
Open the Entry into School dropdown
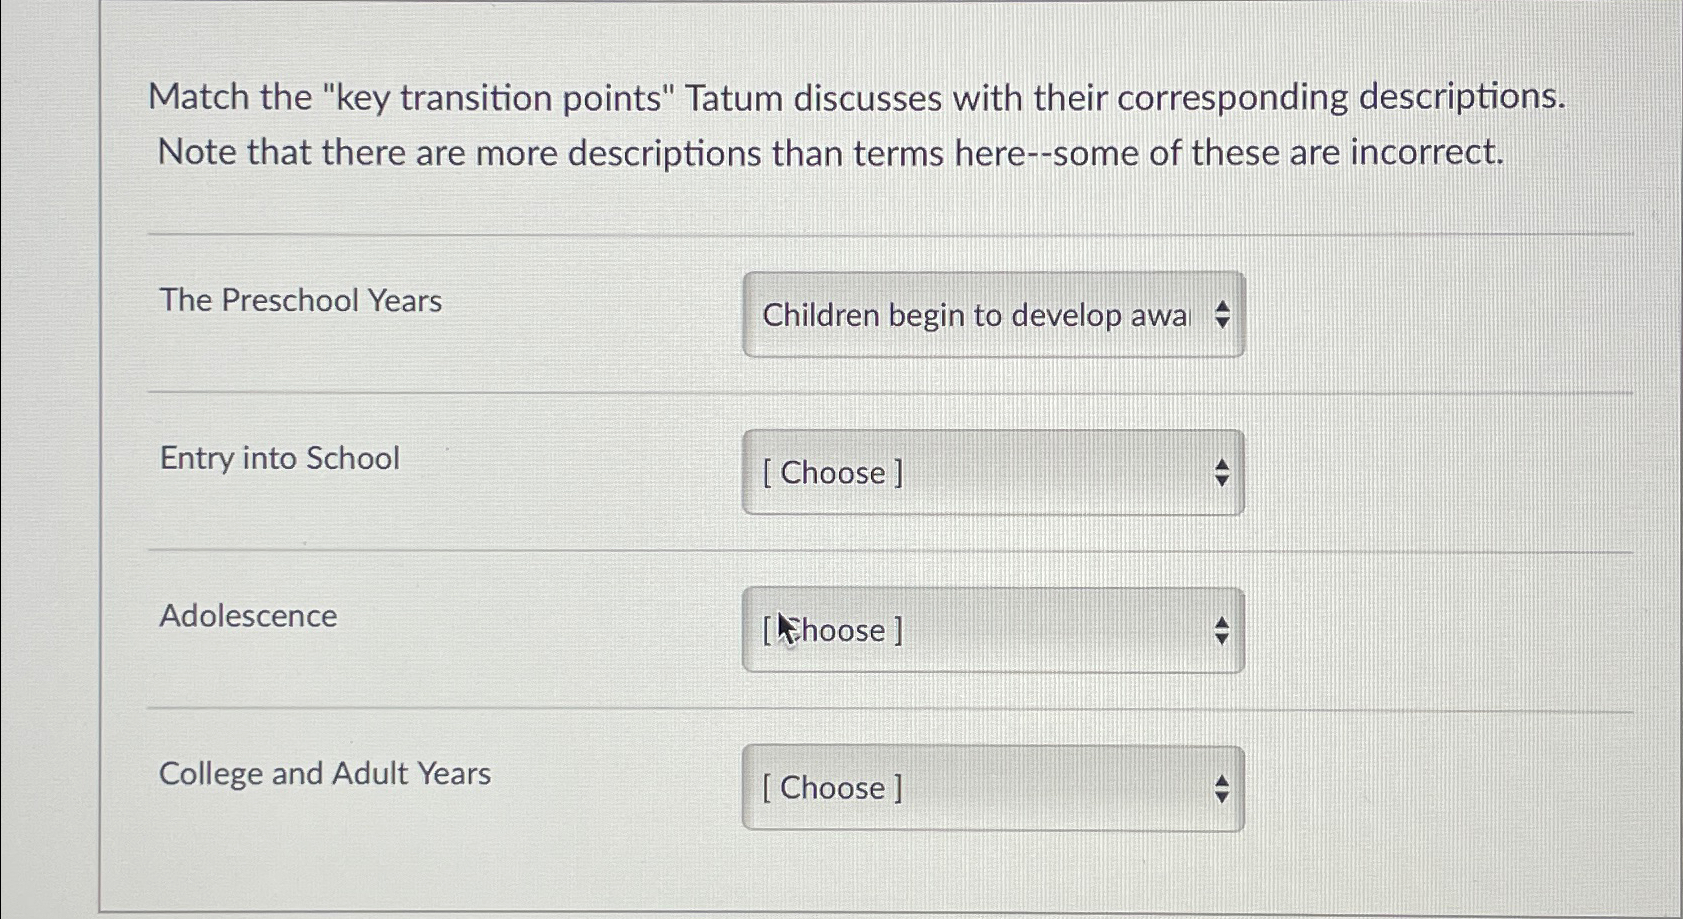(x=992, y=472)
